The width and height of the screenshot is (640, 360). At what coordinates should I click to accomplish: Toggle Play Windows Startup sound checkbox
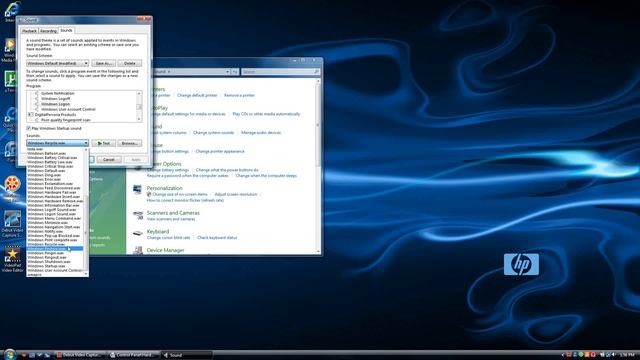click(x=29, y=129)
